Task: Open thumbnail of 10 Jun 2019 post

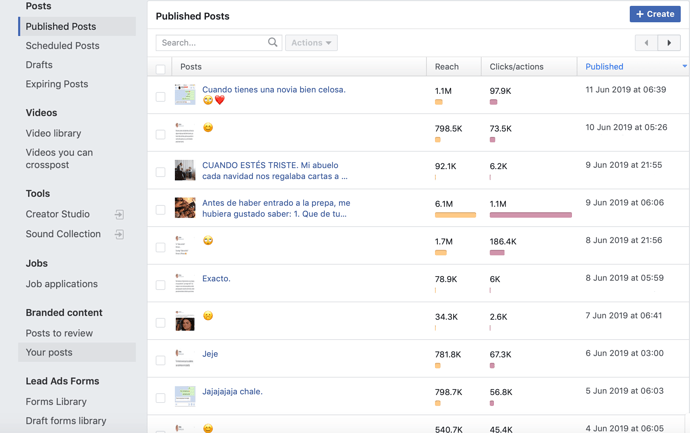Action: (x=185, y=132)
